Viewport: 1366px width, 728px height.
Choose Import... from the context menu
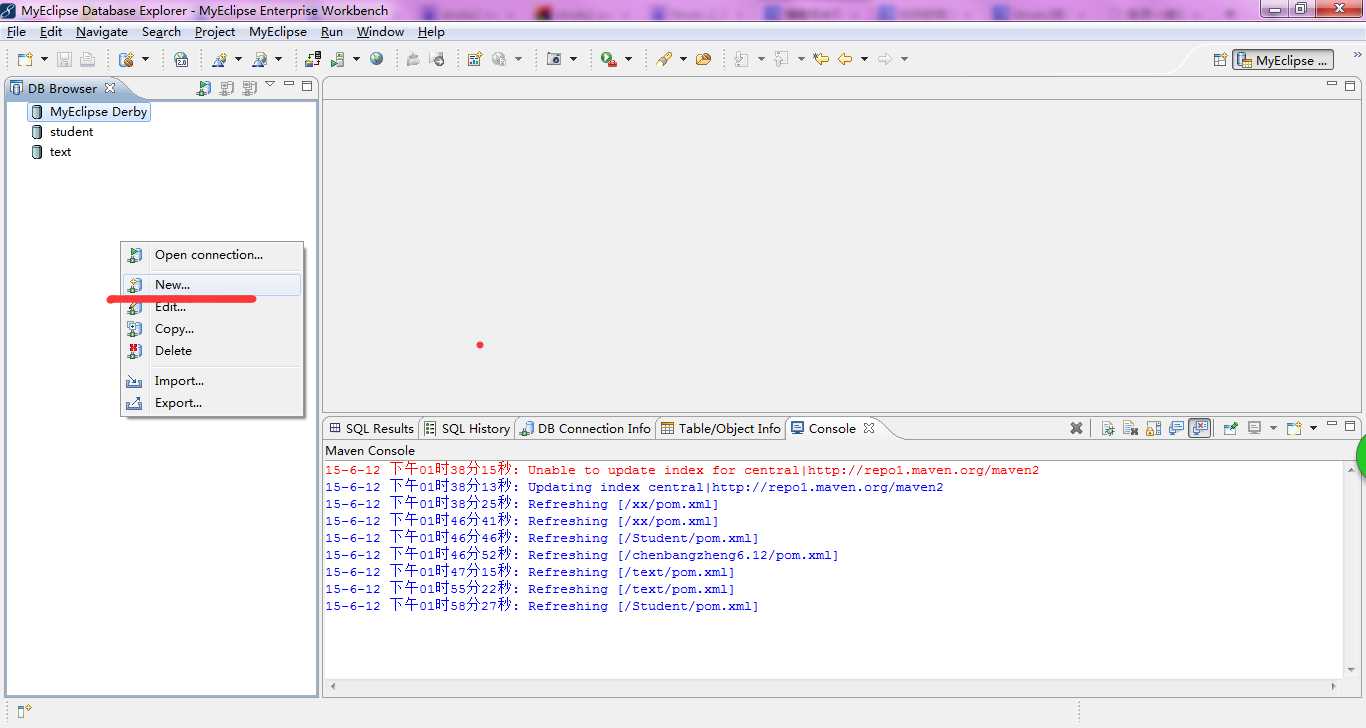tap(212, 381)
